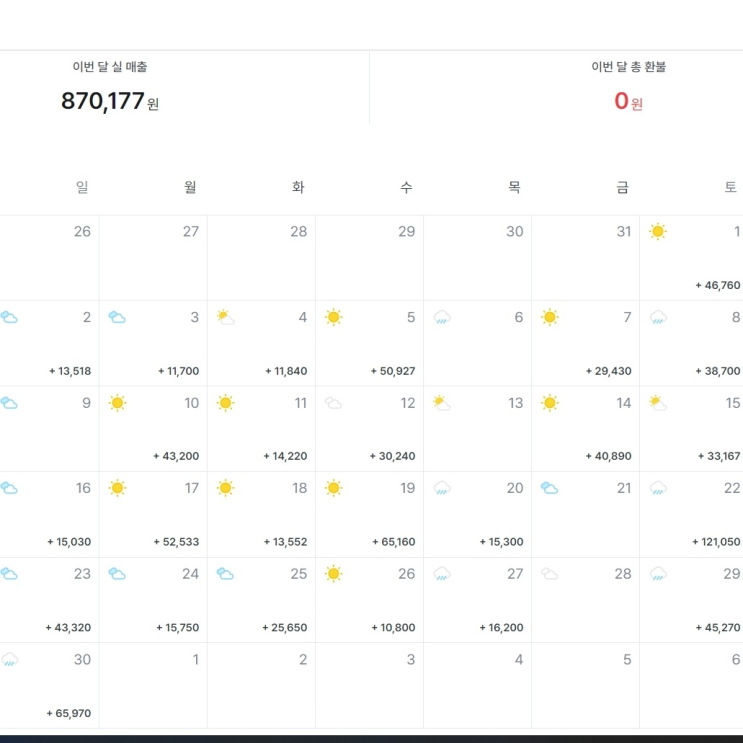Select the +43,200 sales amount on day 10
The width and height of the screenshot is (743, 743).
(176, 456)
